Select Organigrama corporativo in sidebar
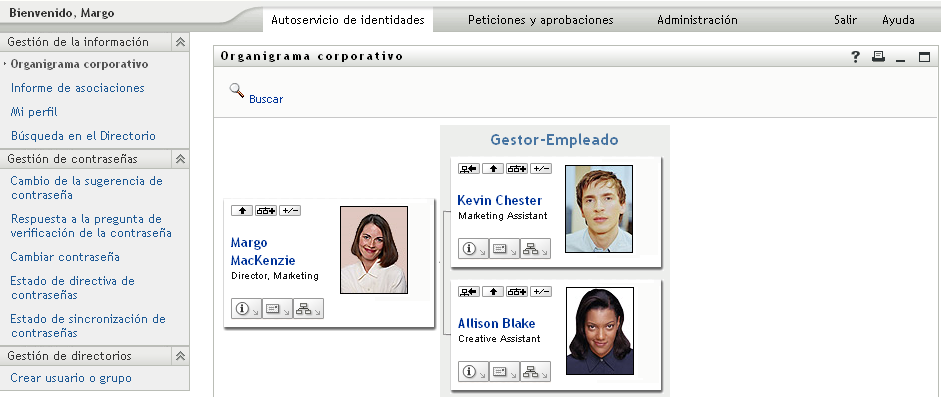 coord(79,64)
